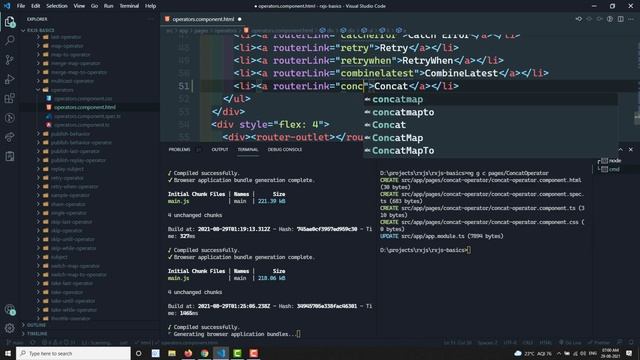Viewport: 640px width, 360px height.
Task: Open the Source Control view
Action: [10, 60]
